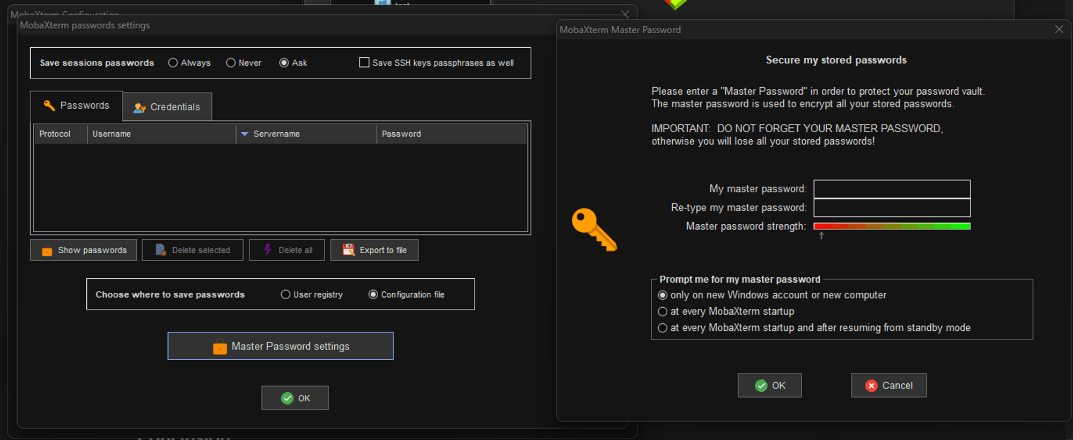Click the Password column header

[x=450, y=134]
